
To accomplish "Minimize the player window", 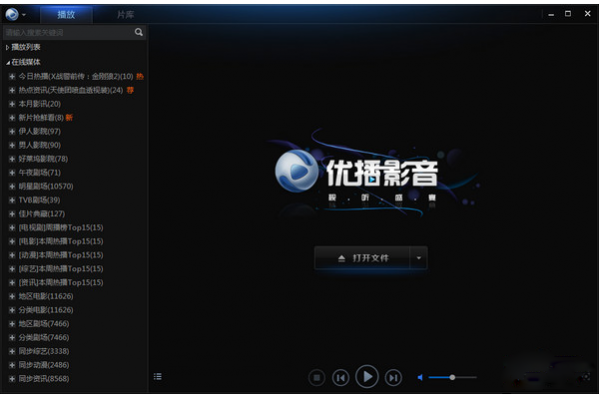I will (551, 15).
